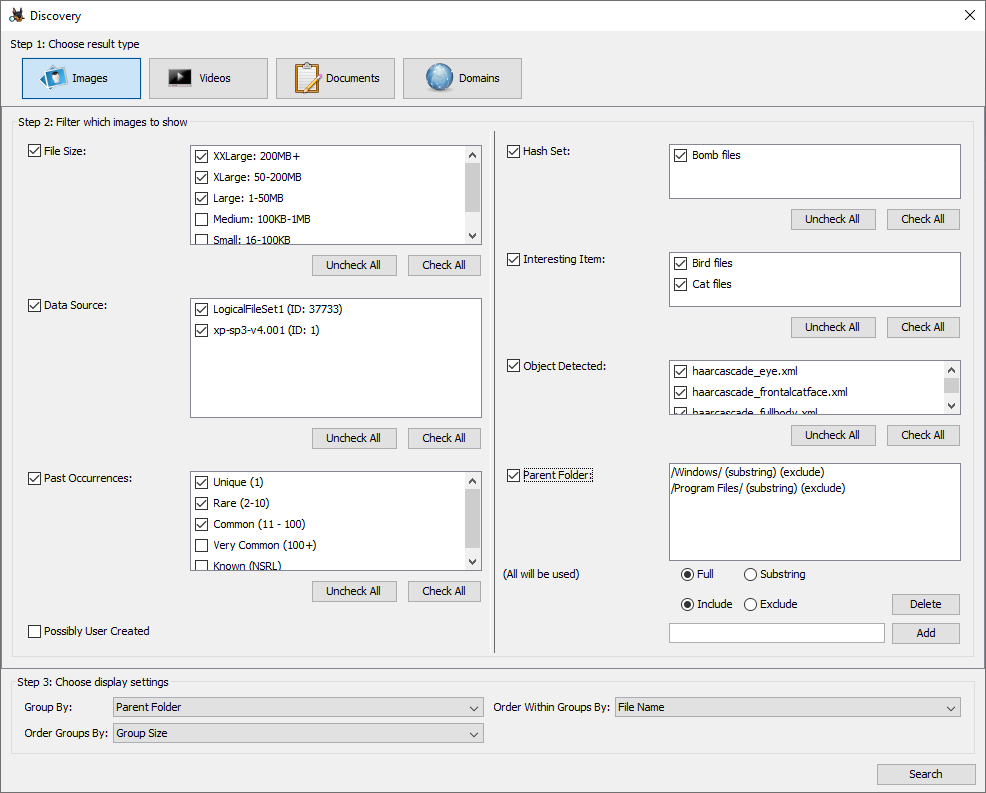Toggle the Very Common (100+) occurrence option
986x793 pixels.
pos(202,546)
